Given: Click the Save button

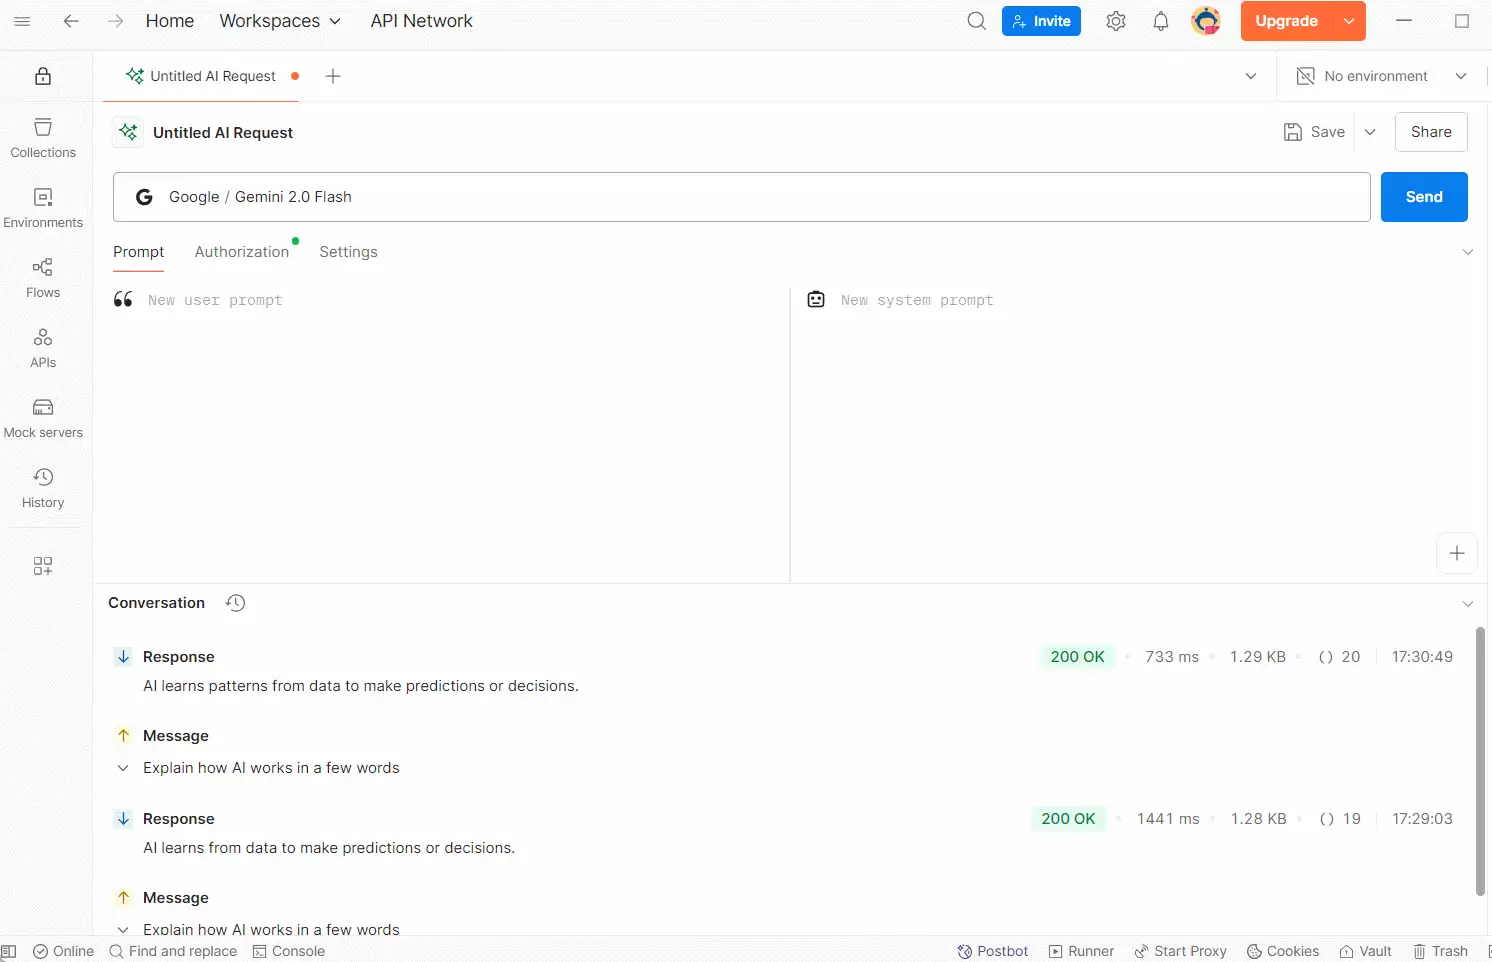Looking at the screenshot, I should [x=1315, y=132].
